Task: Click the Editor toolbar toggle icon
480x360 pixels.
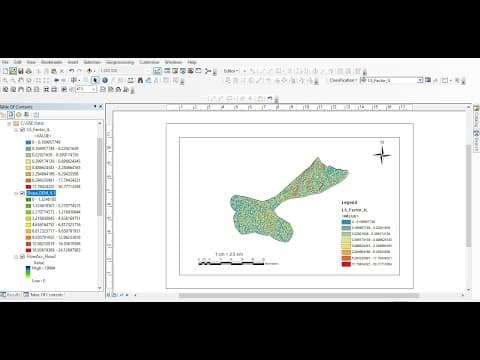Action: coord(157,71)
